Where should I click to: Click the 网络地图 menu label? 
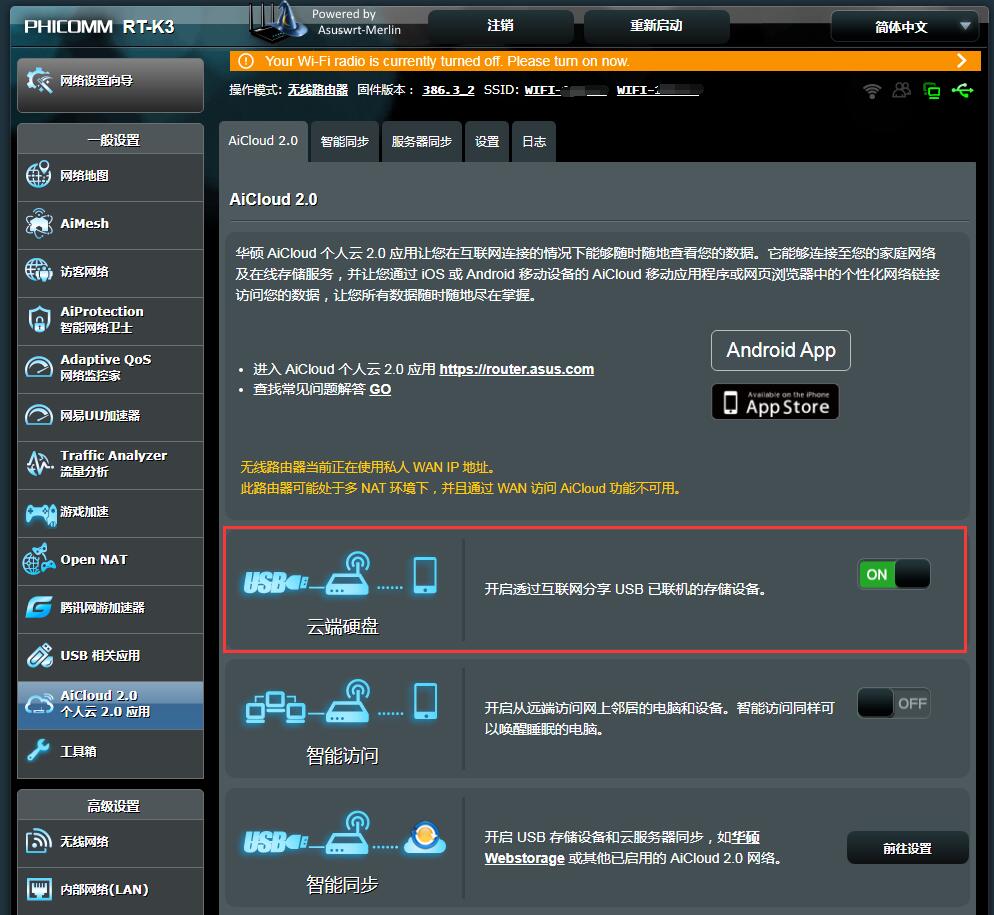[84, 176]
